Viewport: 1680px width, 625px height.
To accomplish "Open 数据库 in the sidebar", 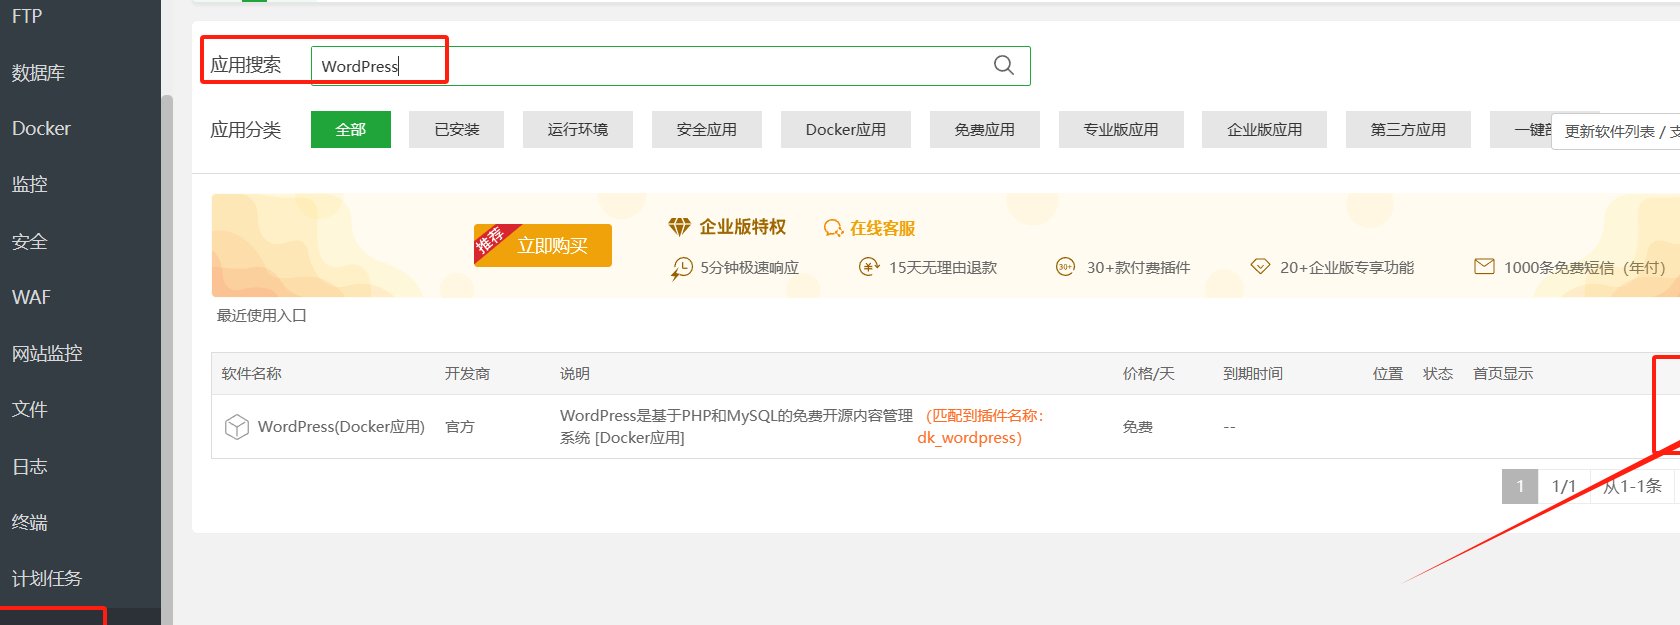I will pos(38,72).
